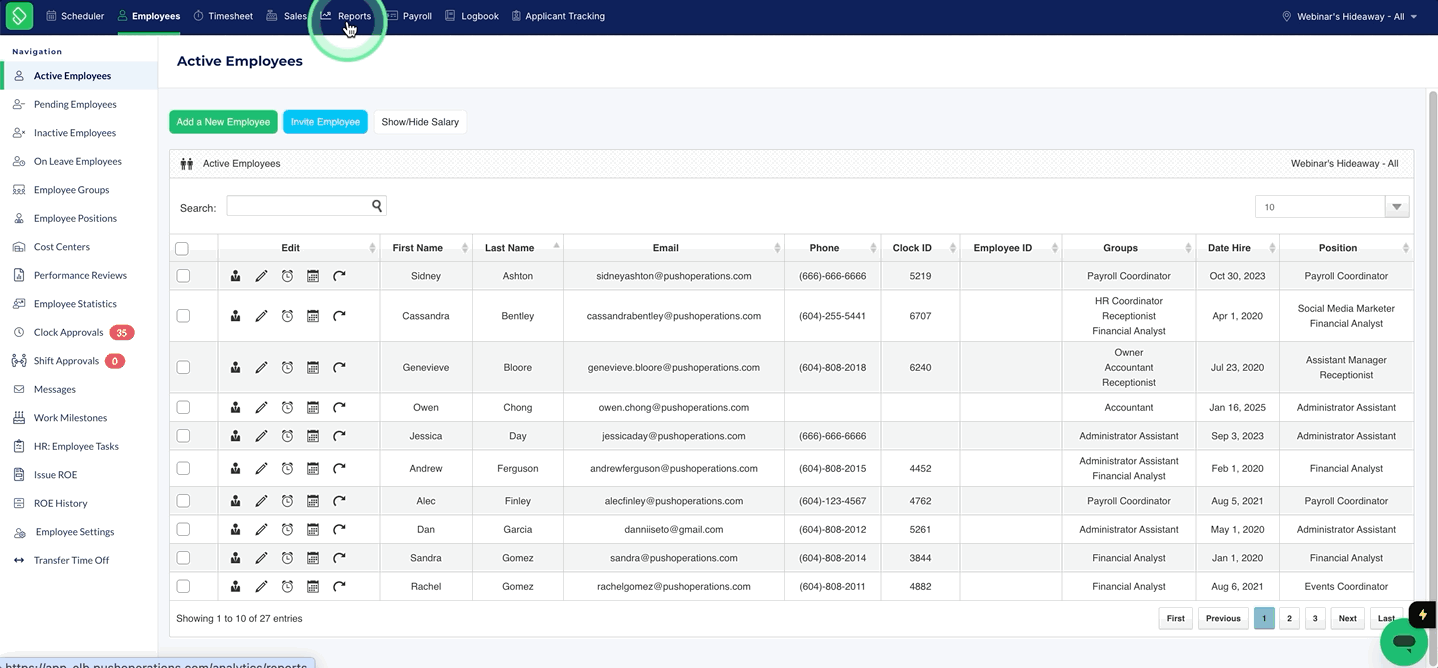Open the person profile icon for Cassandra Bentley
The width and height of the screenshot is (1438, 668).
235,316
